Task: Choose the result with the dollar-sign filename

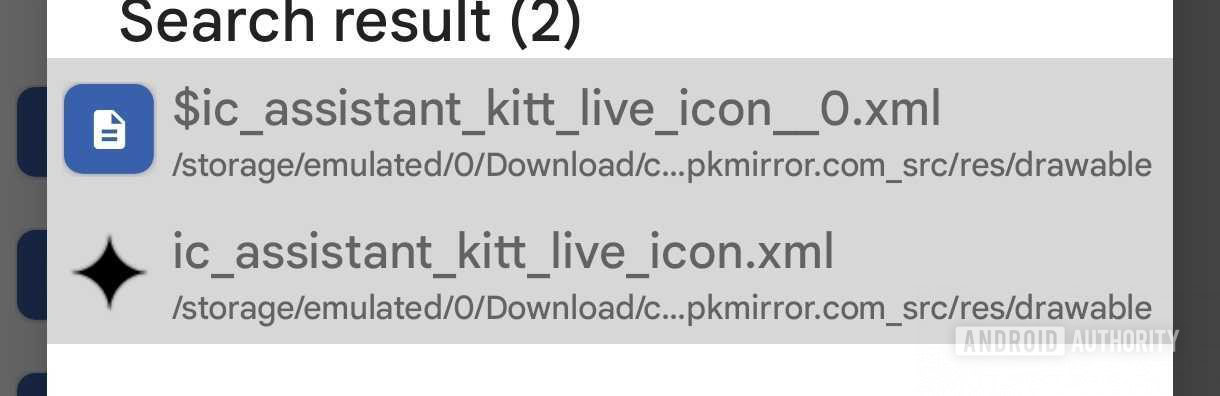Action: click(557, 109)
